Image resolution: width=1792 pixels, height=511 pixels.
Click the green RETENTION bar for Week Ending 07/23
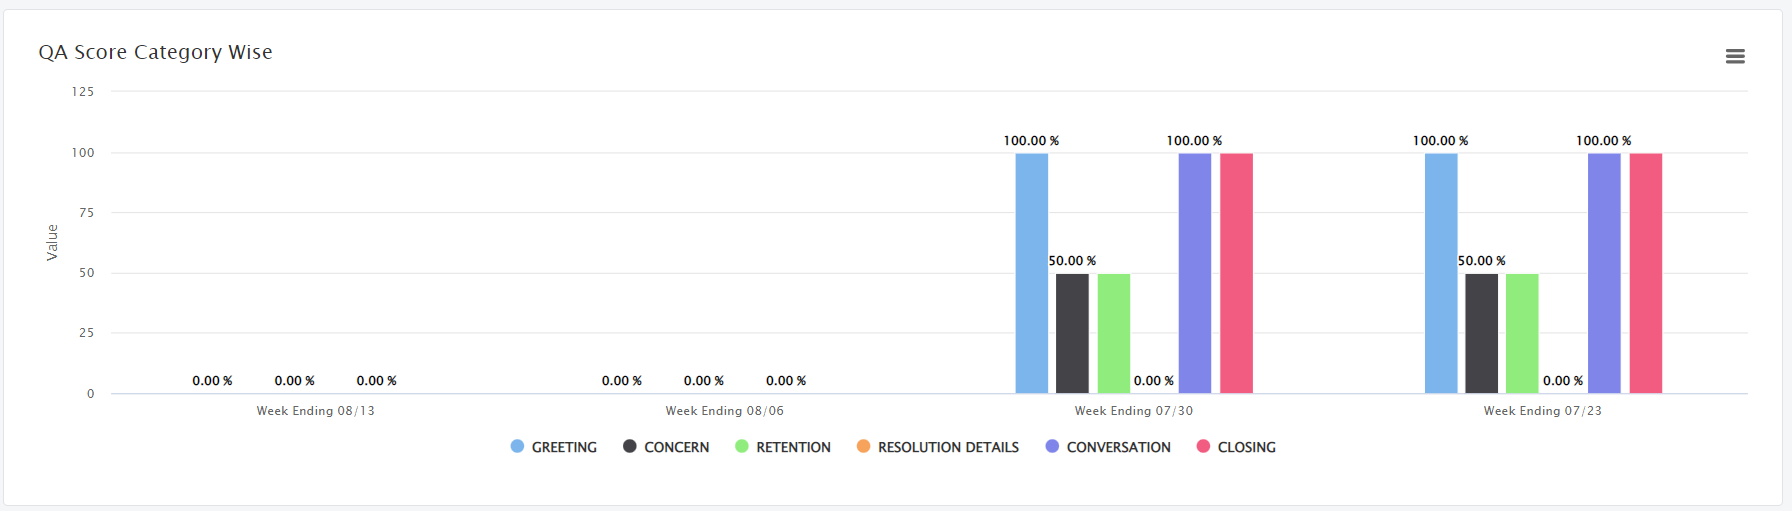coord(1522,333)
